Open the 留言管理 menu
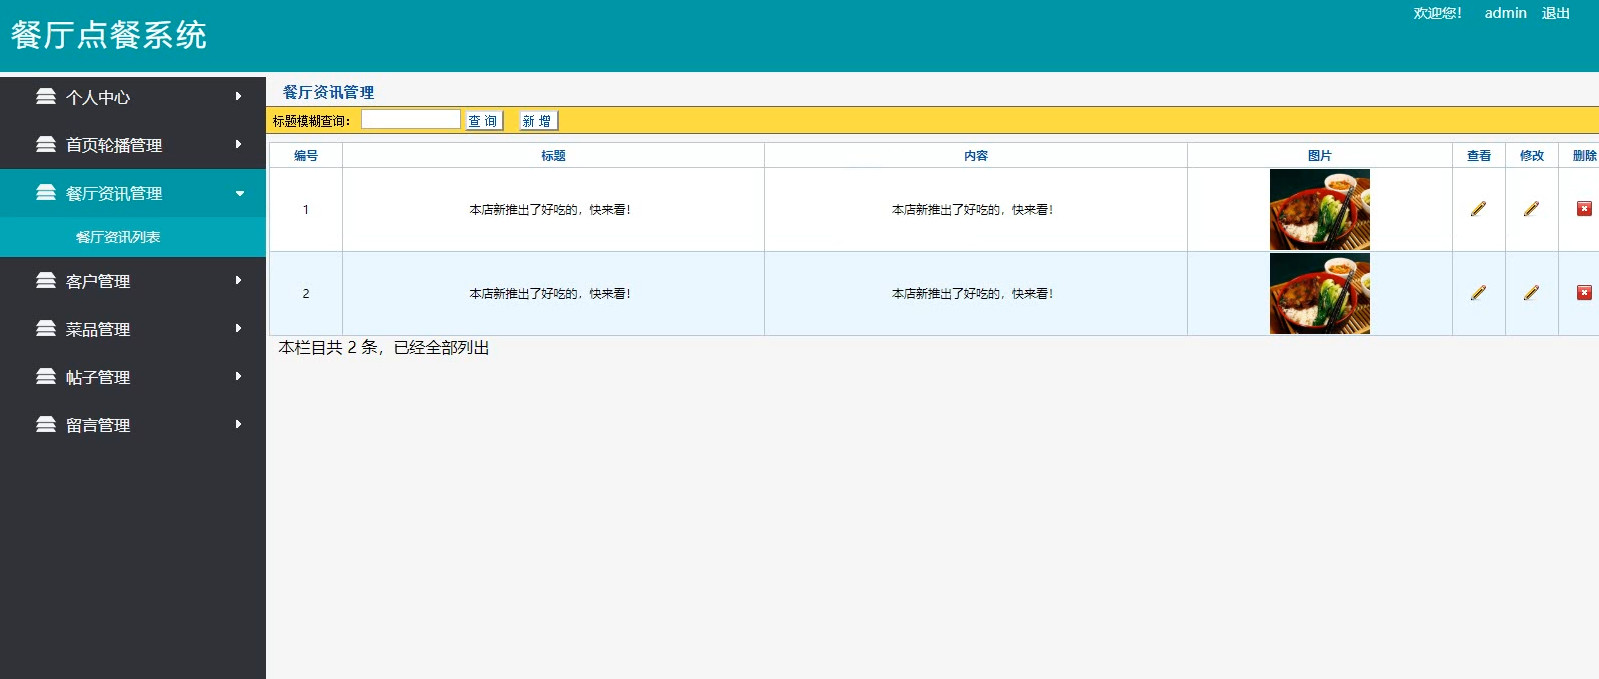Viewport: 1599px width, 679px height. (133, 425)
